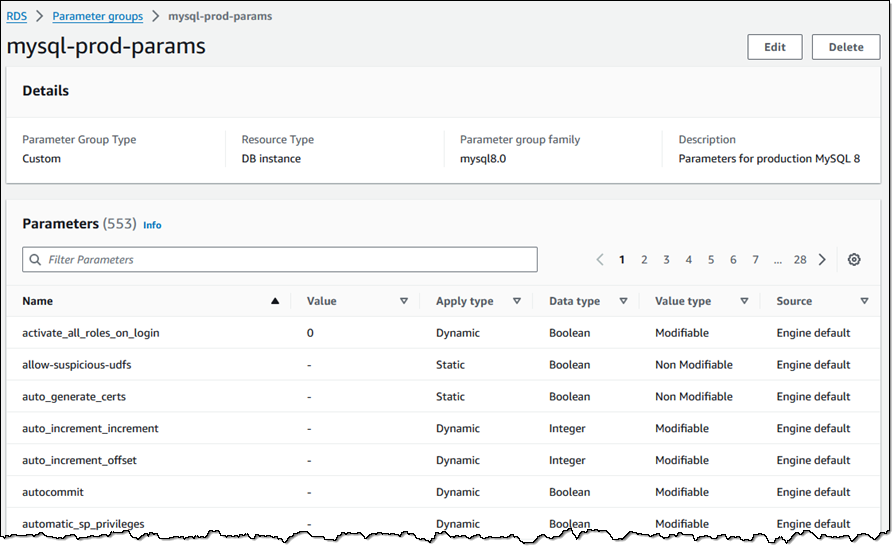
Task: Click the Value type column sort arrow
Action: 744,301
